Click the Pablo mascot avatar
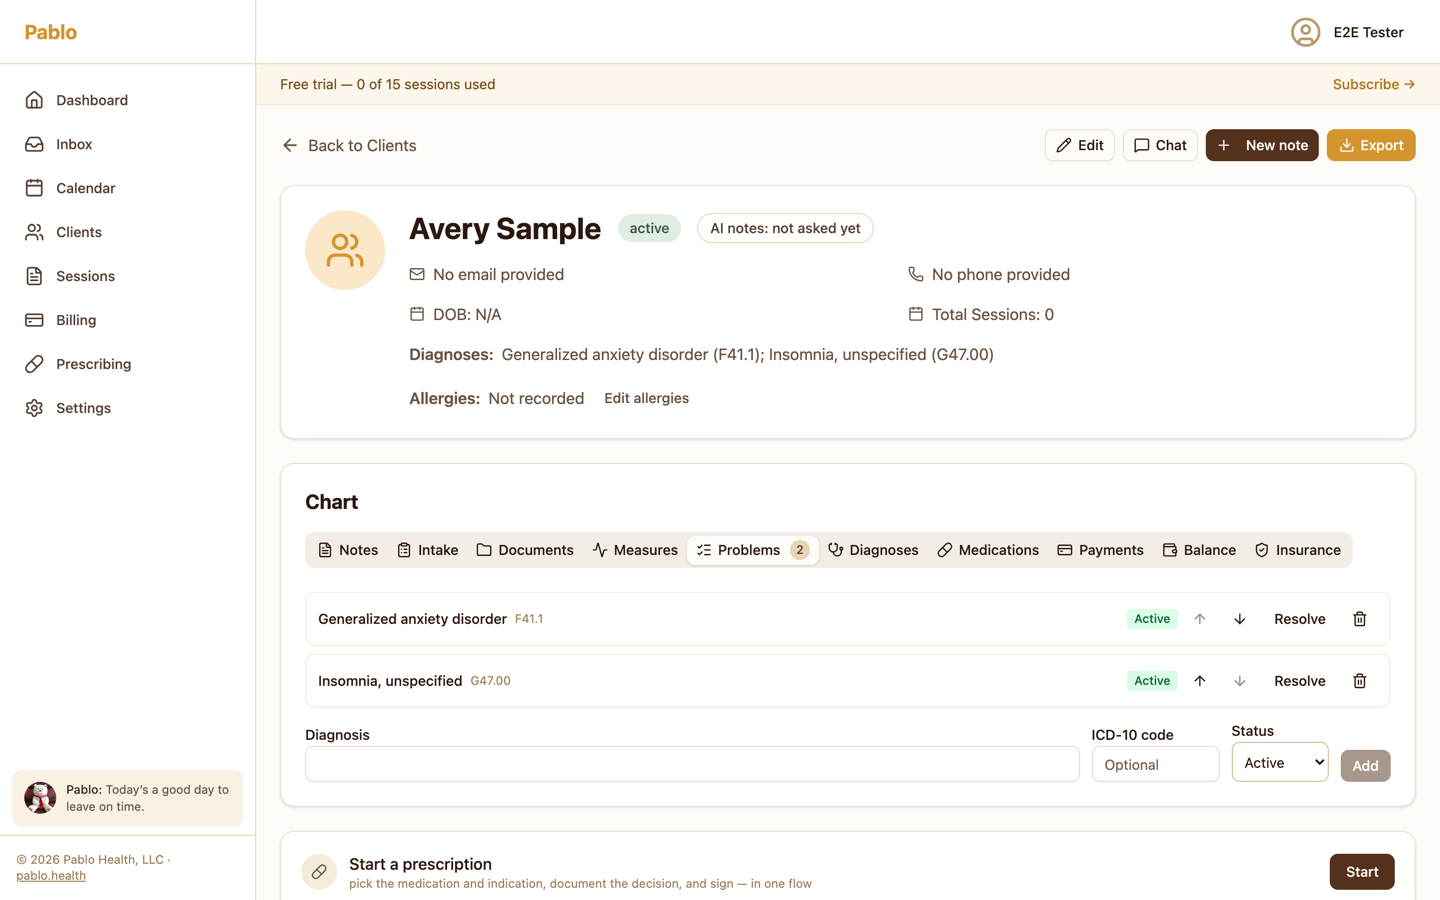The width and height of the screenshot is (1440, 900). point(40,798)
